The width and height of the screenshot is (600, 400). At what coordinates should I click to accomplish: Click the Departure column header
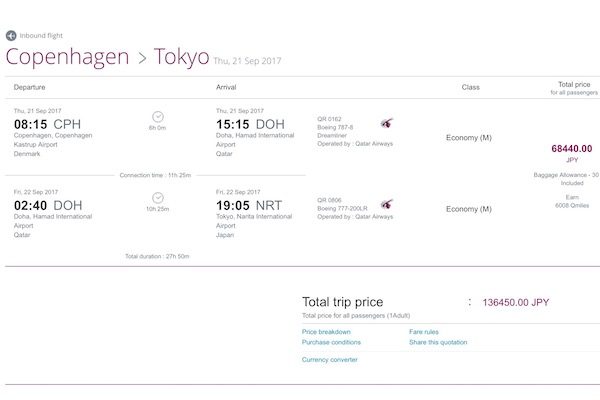point(29,87)
